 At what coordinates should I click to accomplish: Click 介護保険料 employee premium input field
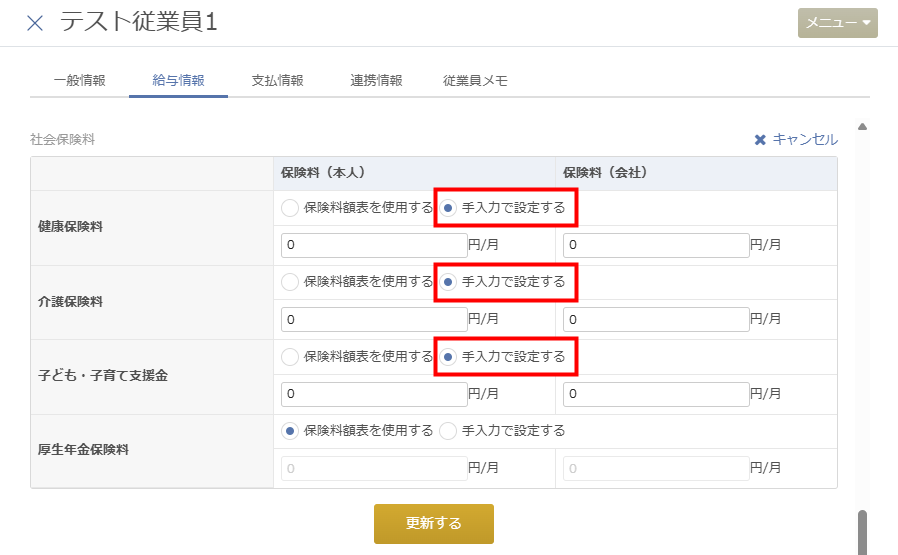point(374,320)
